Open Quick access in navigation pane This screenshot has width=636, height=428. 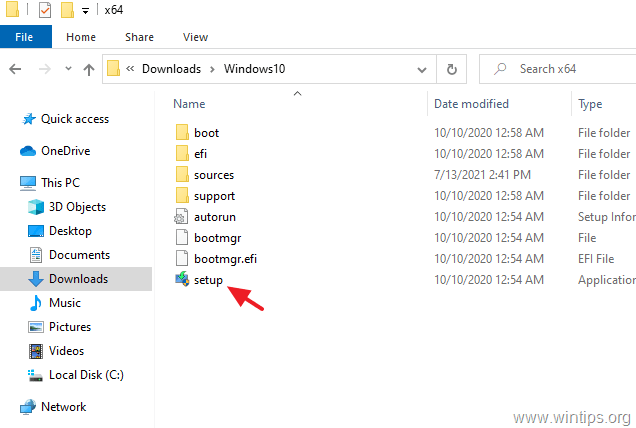pos(75,119)
